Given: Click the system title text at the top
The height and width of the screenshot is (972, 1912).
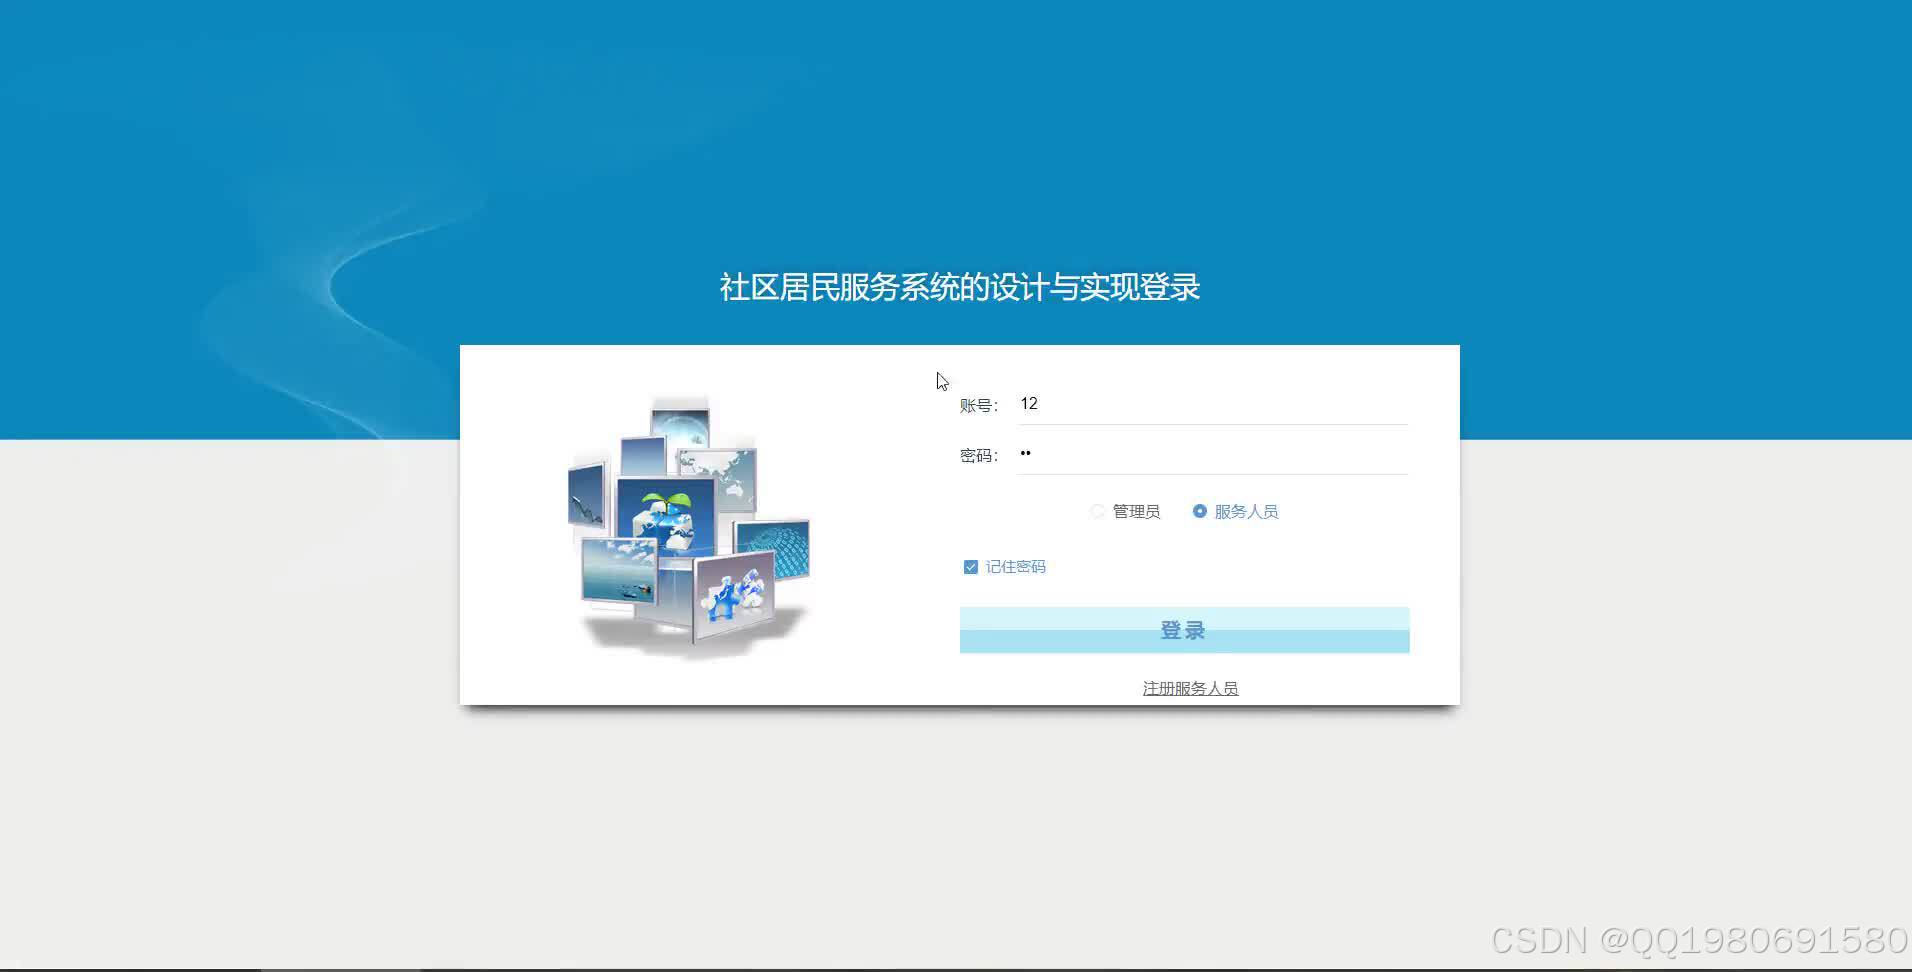Looking at the screenshot, I should (x=959, y=288).
